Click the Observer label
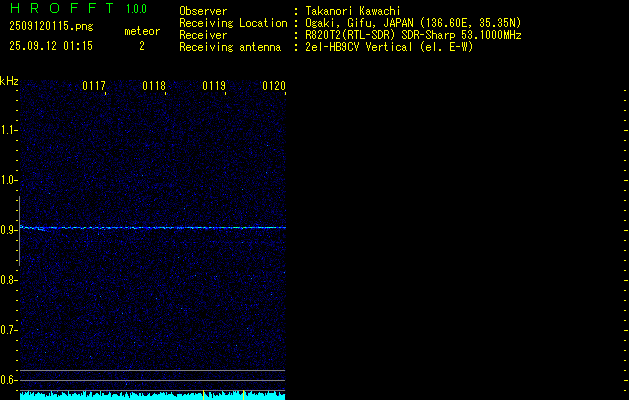629x400 pixels. pyautogui.click(x=203, y=11)
